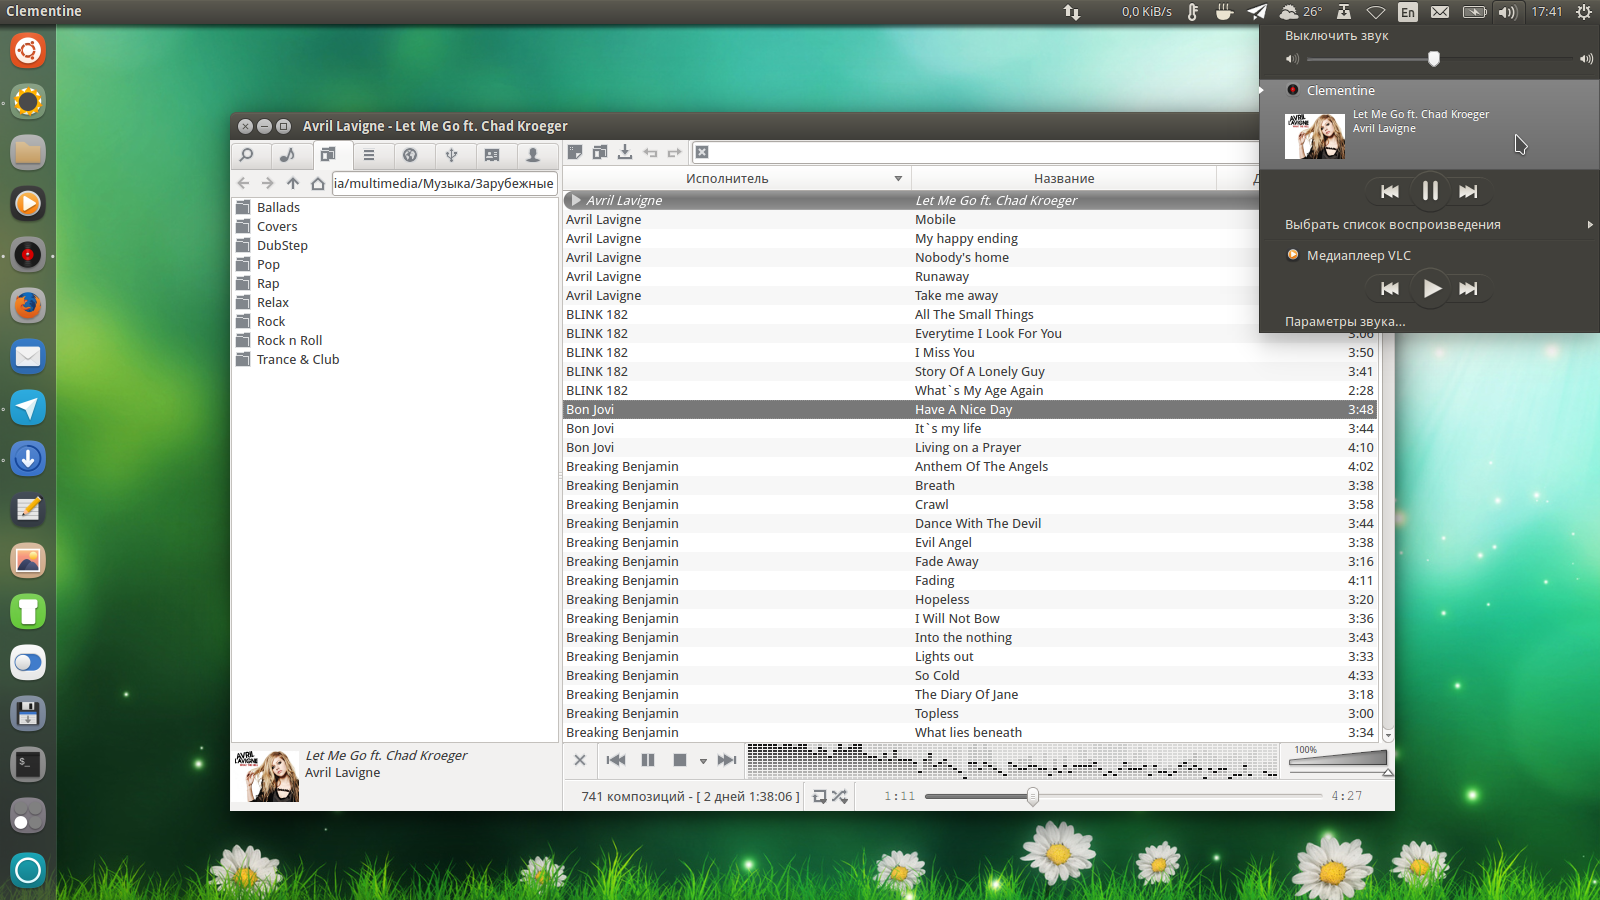1600x900 pixels.
Task: Open the Song info tab
Action: tap(492, 155)
